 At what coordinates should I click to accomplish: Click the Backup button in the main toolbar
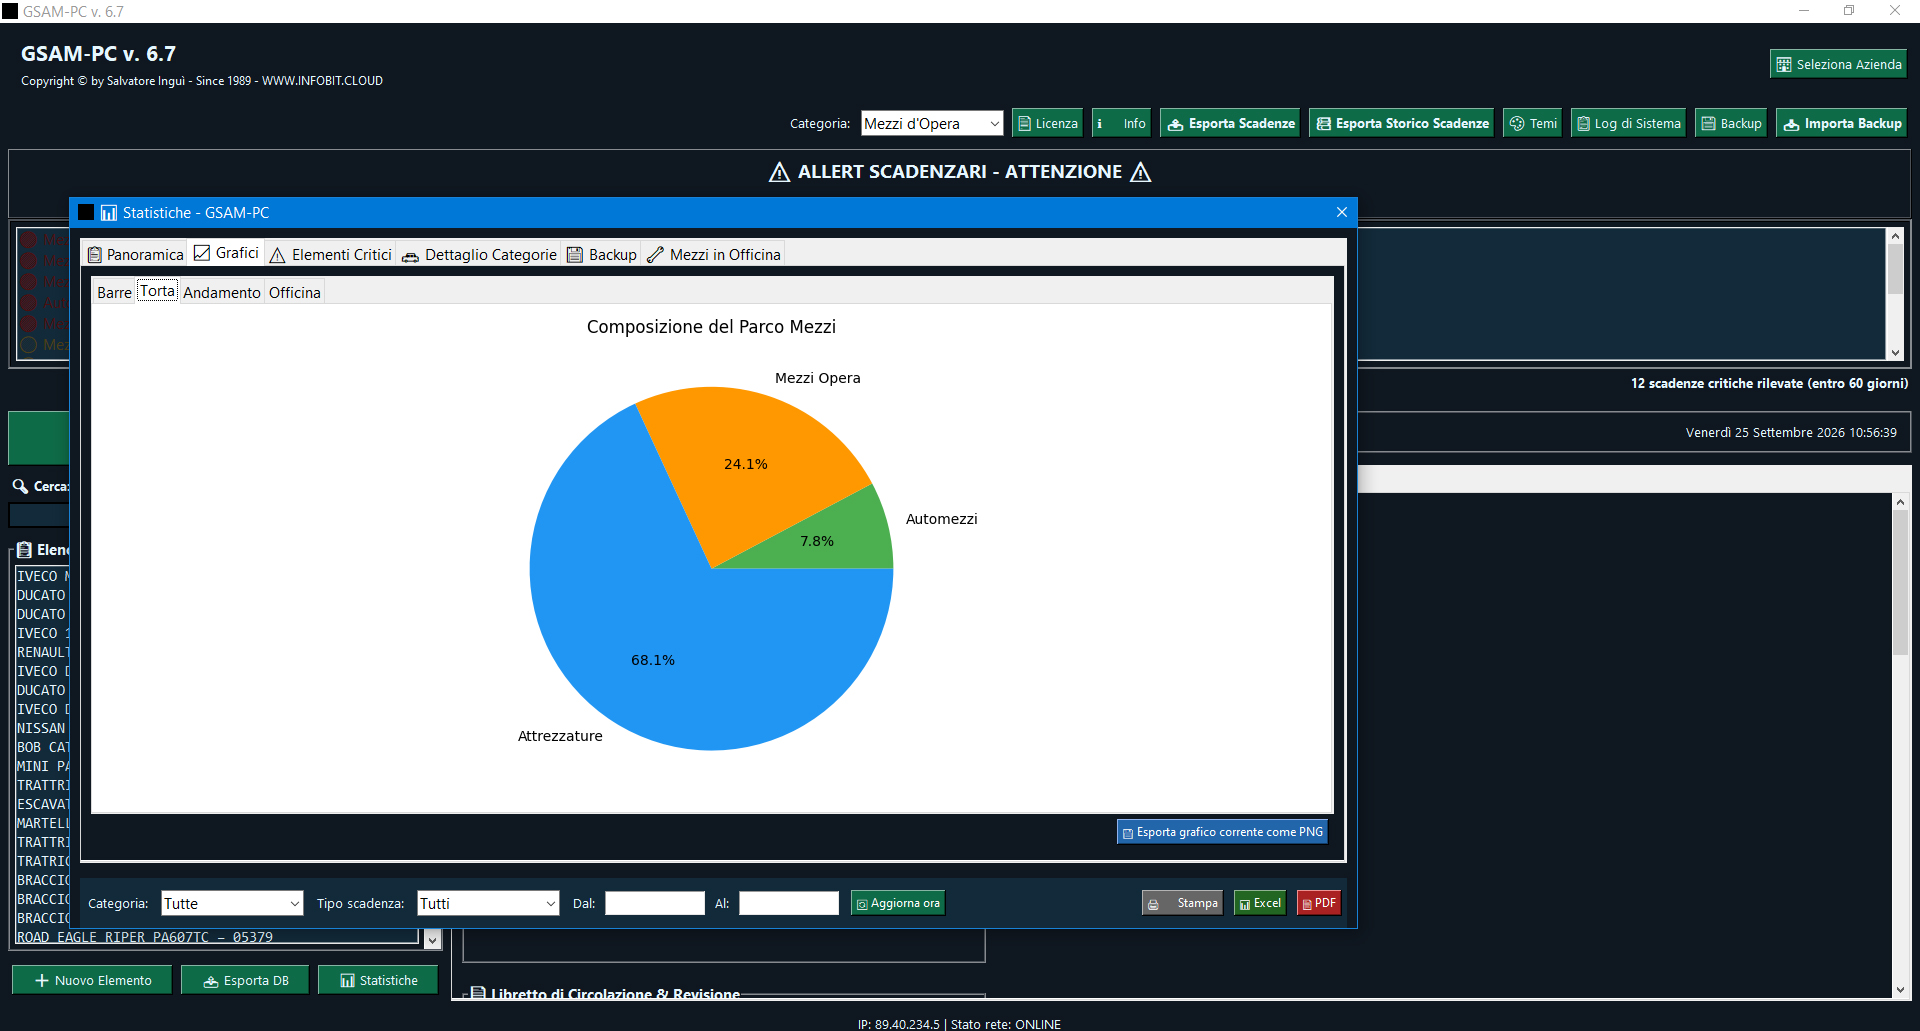1731,123
